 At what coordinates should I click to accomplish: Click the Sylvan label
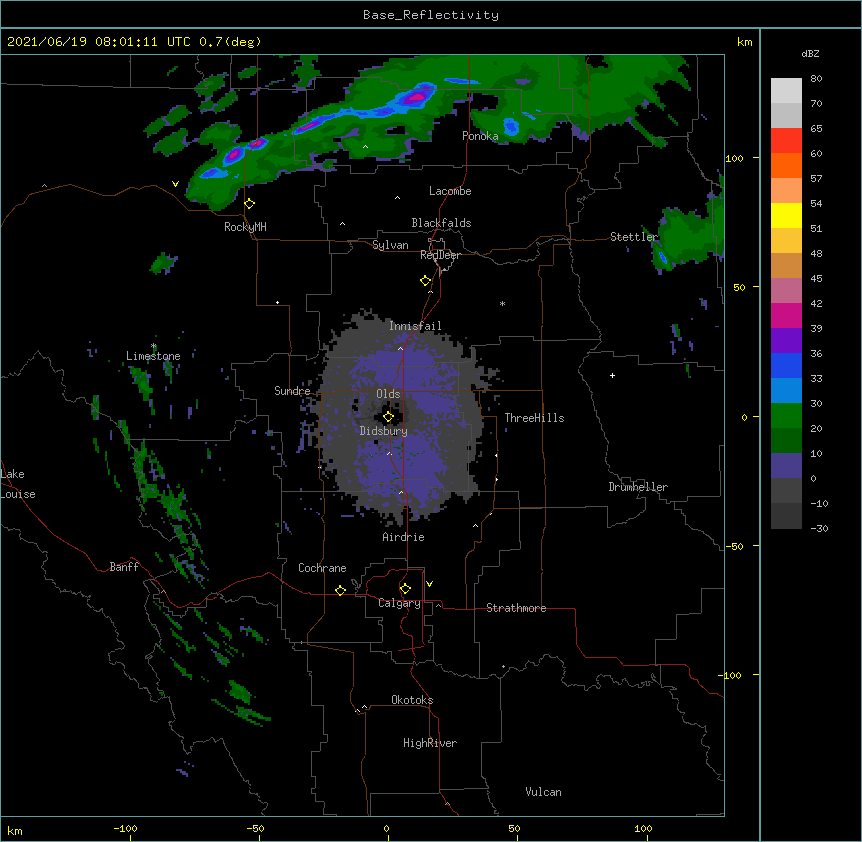390,245
